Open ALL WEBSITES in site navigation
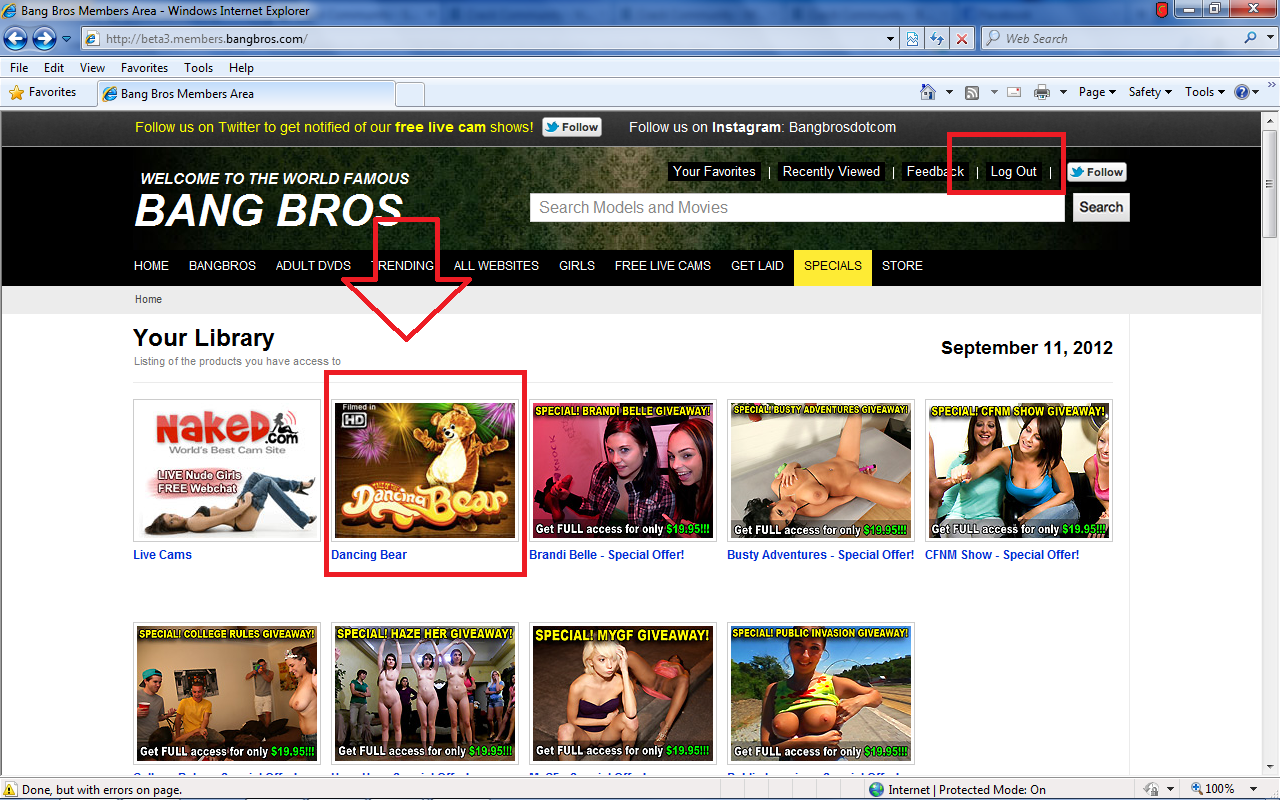Image resolution: width=1280 pixels, height=800 pixels. [496, 266]
